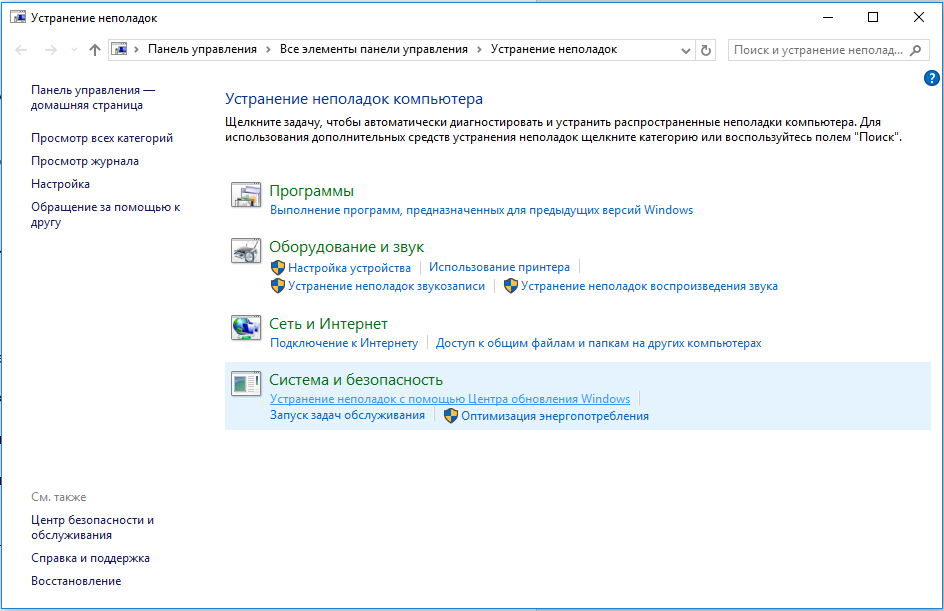Click the window title bar icon
The height and width of the screenshot is (611, 944).
click(x=18, y=17)
